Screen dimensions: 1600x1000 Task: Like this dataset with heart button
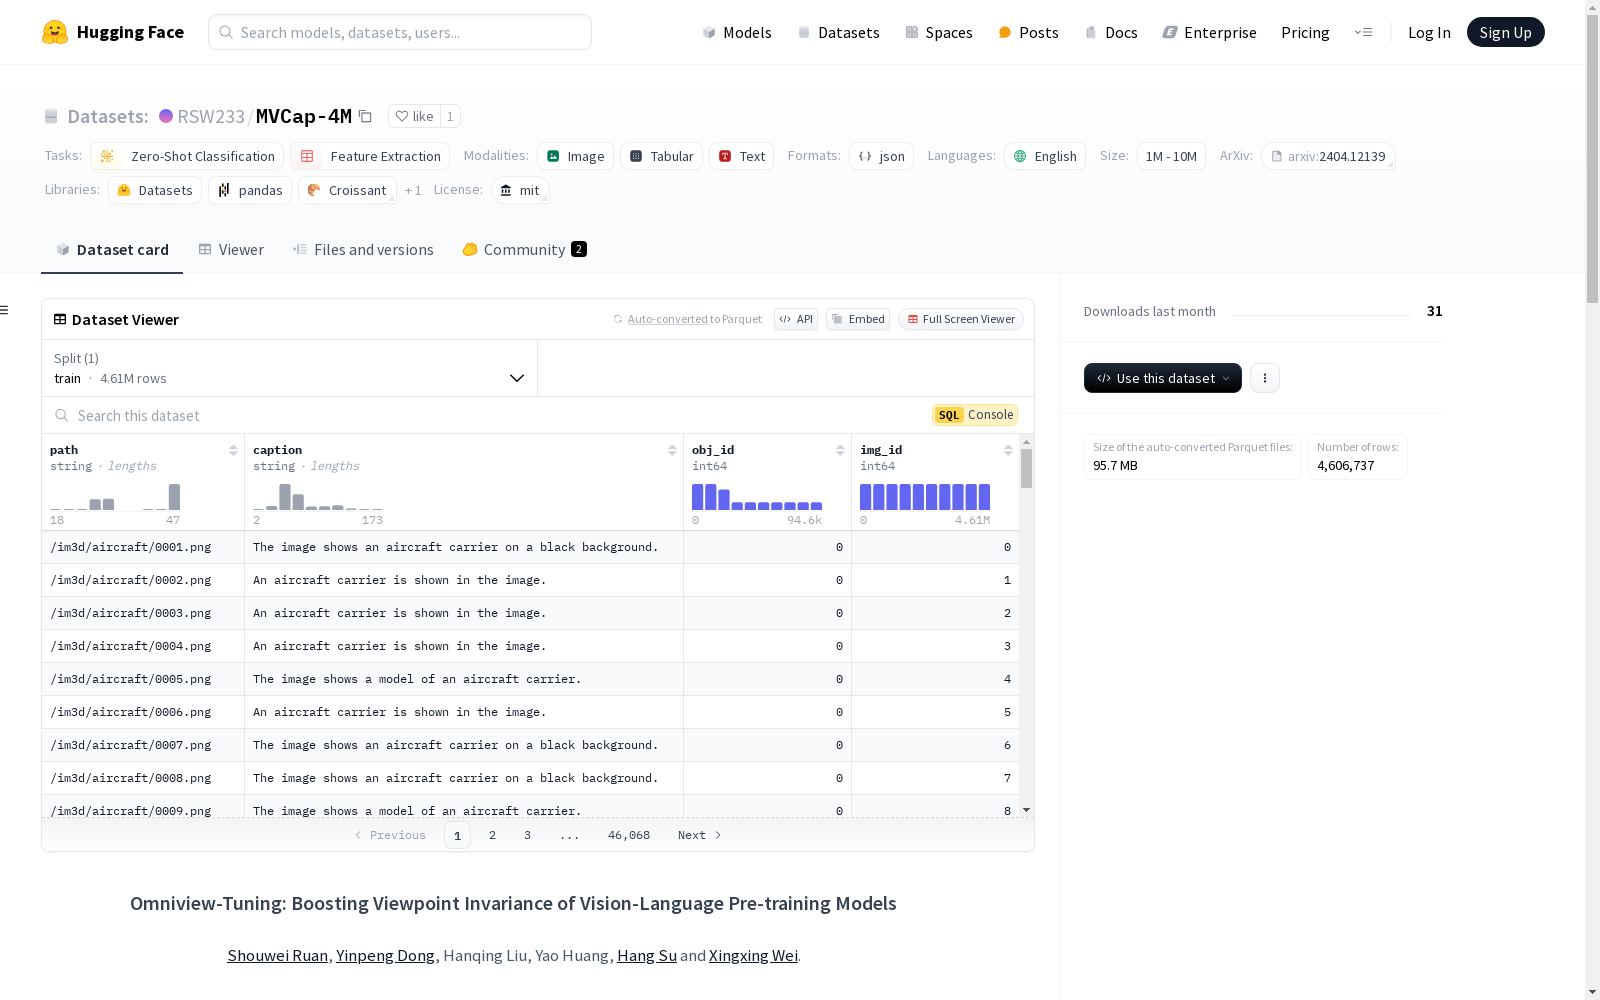point(414,116)
